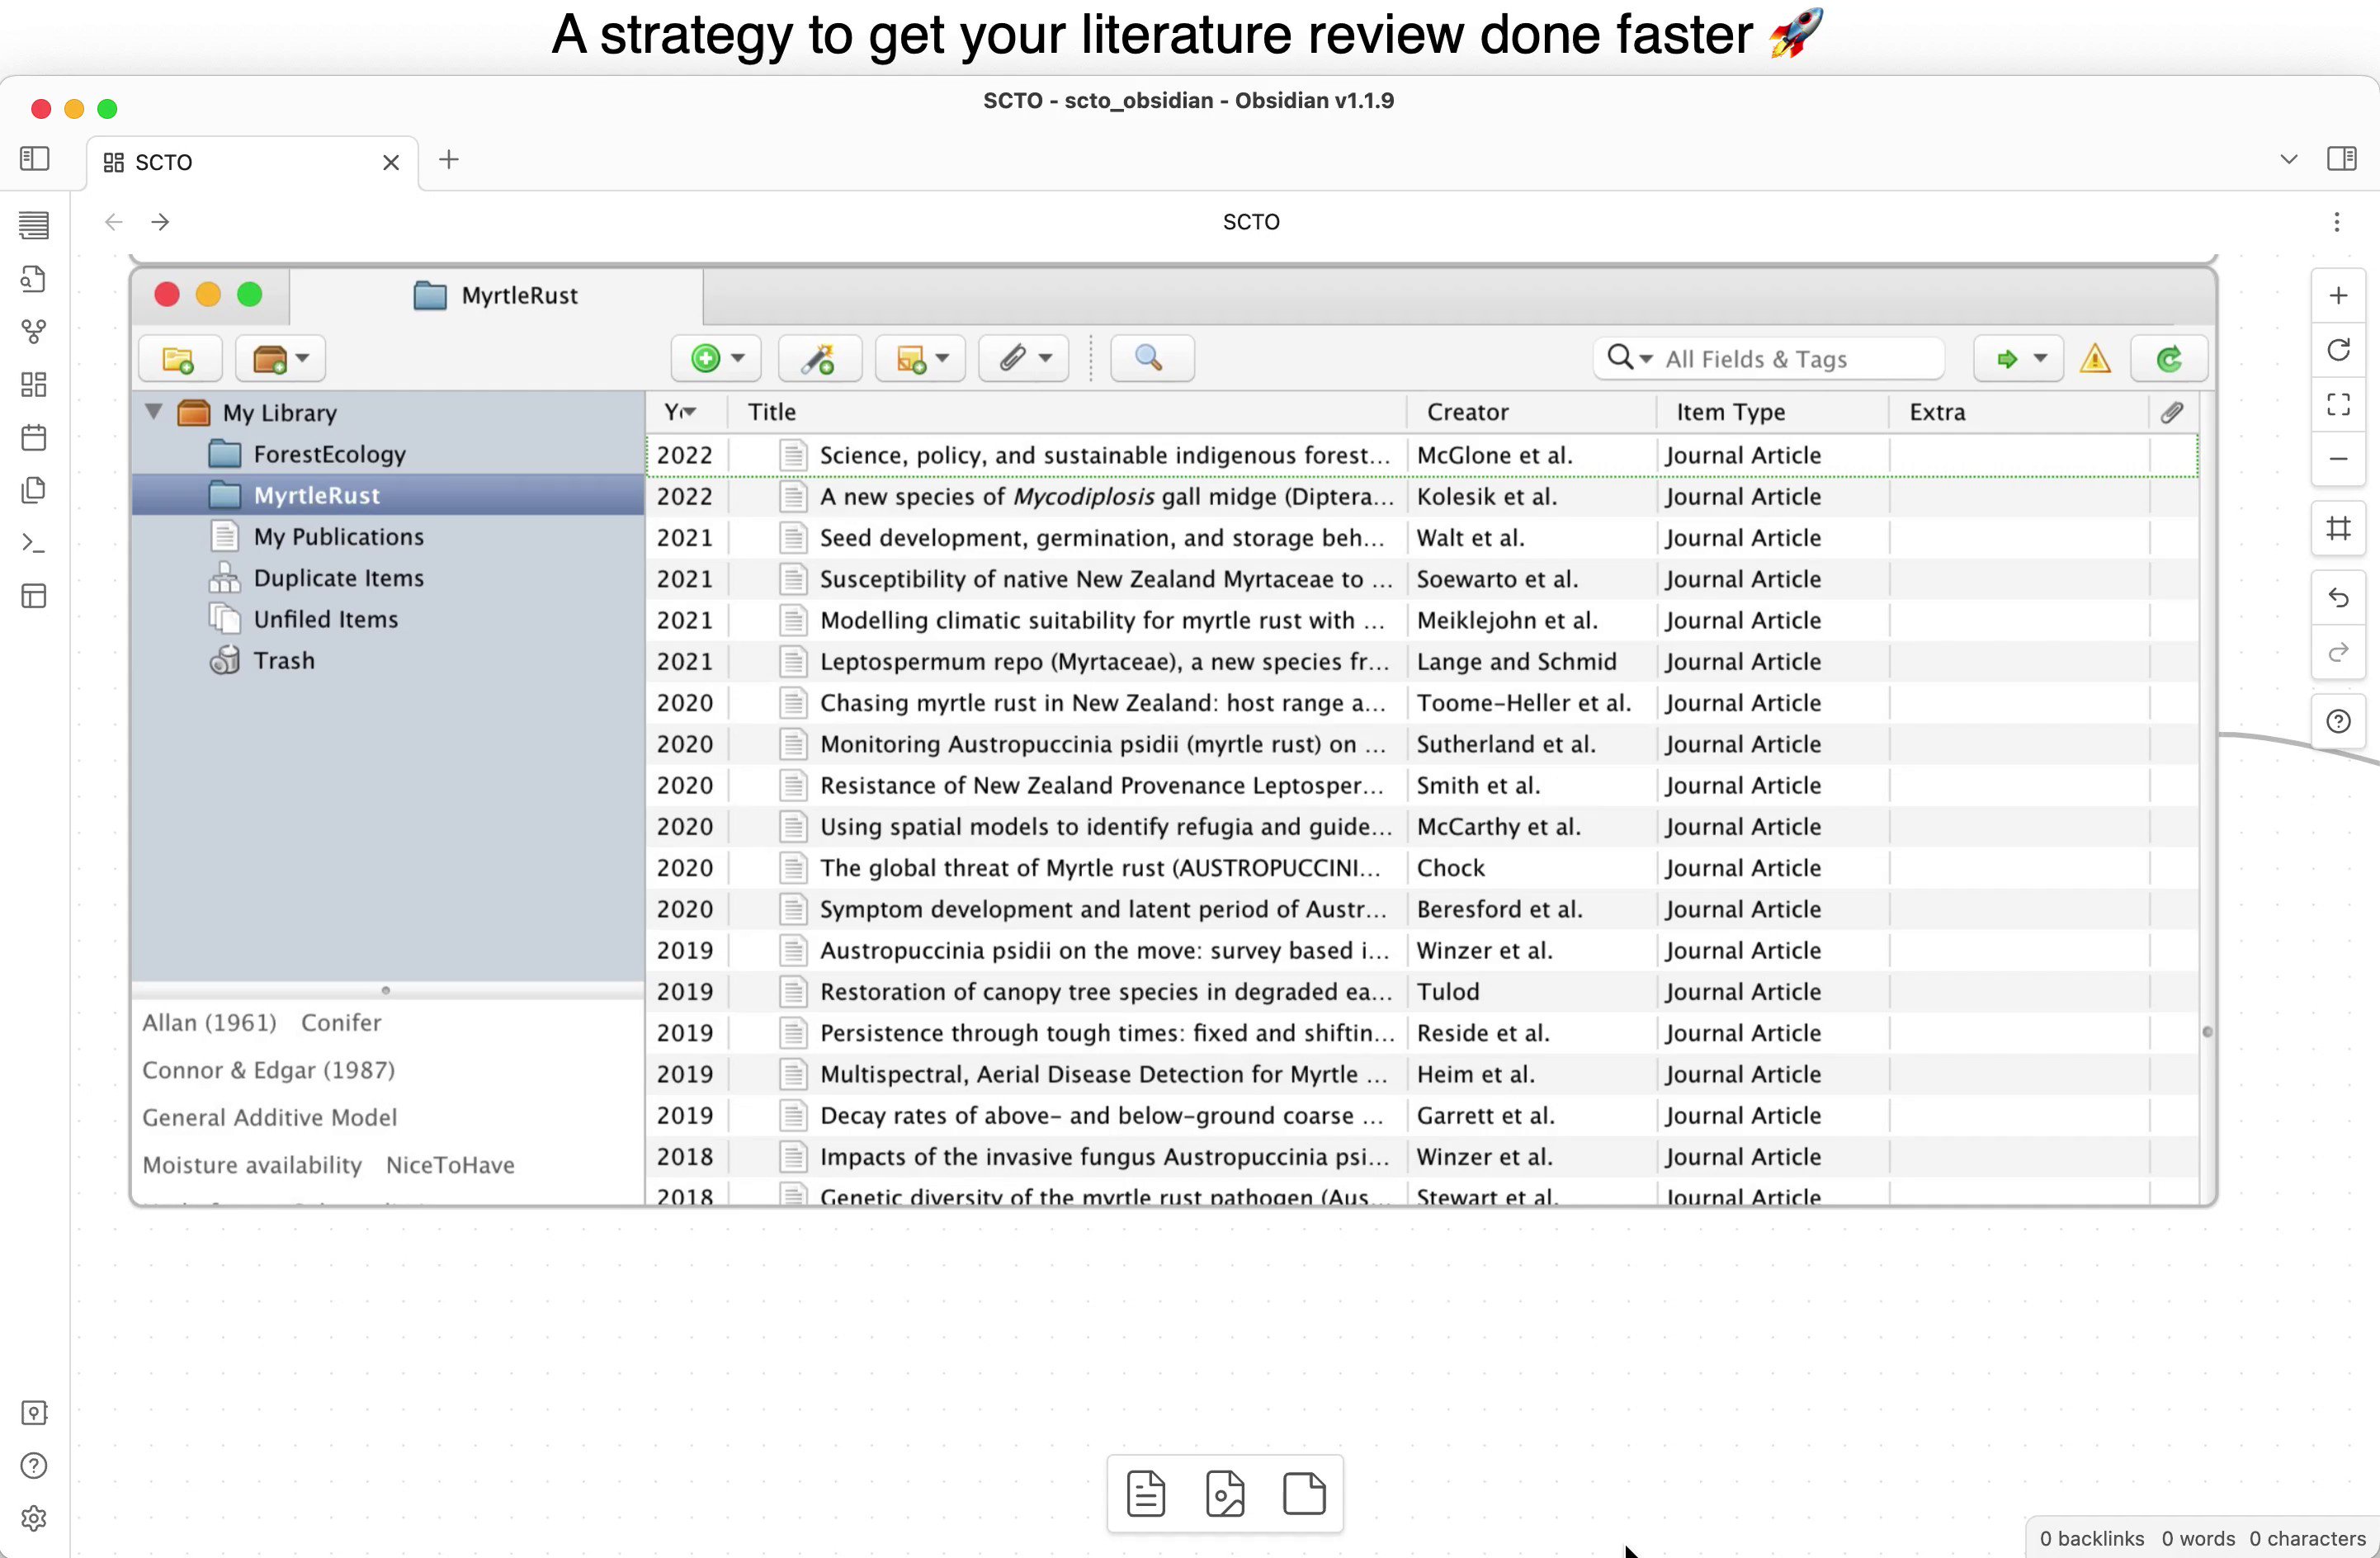Image resolution: width=2380 pixels, height=1558 pixels.
Task: Open the terminal icon in left sidebar
Action: pos(34,543)
